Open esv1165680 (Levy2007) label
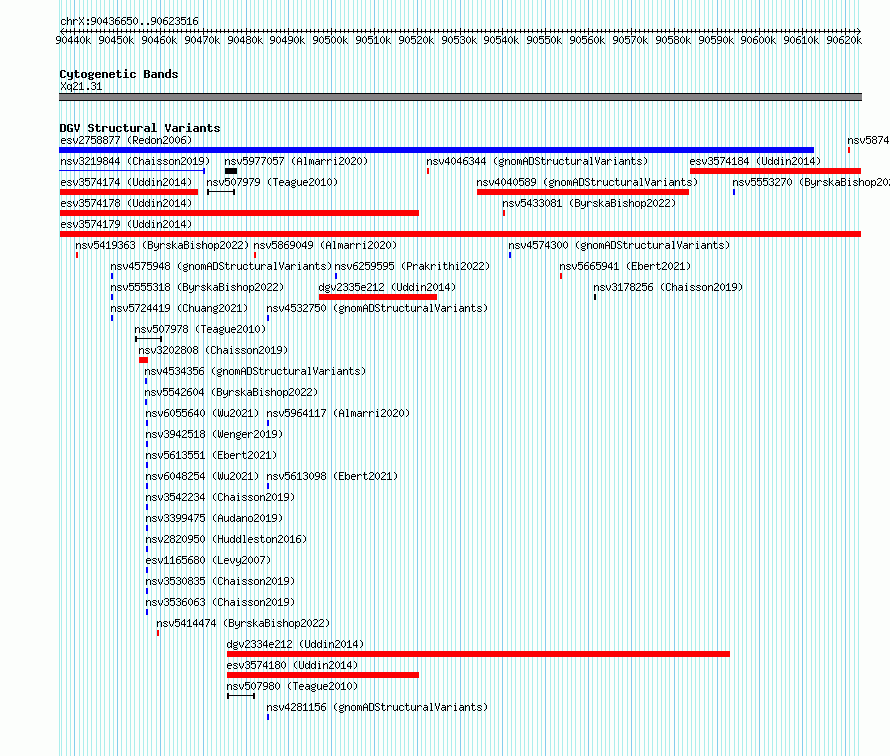Viewport: 890px width, 756px height. tap(208, 560)
